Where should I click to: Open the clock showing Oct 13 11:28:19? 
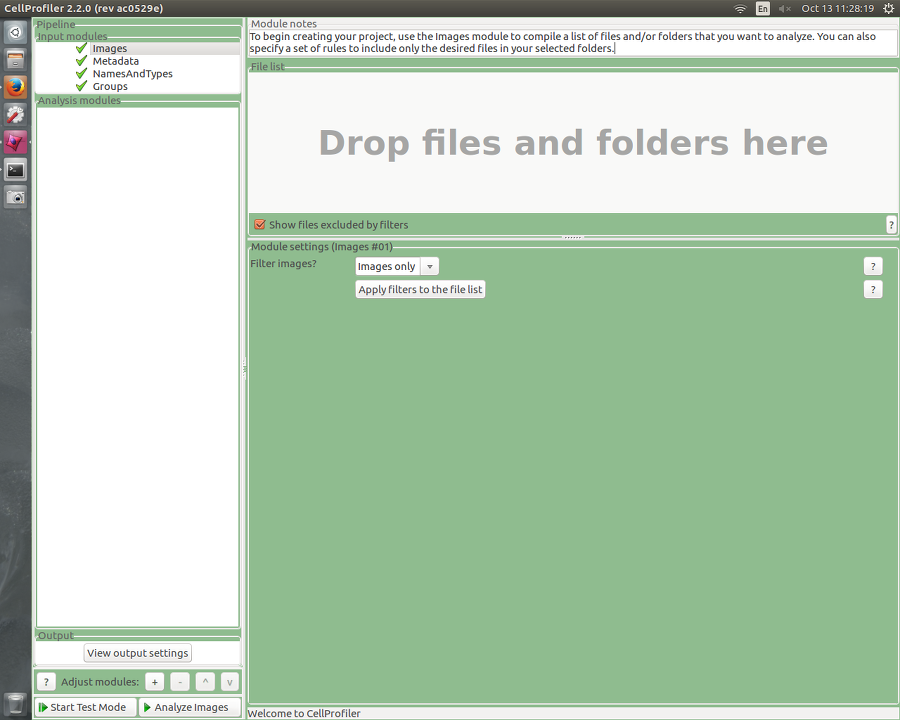(837, 9)
